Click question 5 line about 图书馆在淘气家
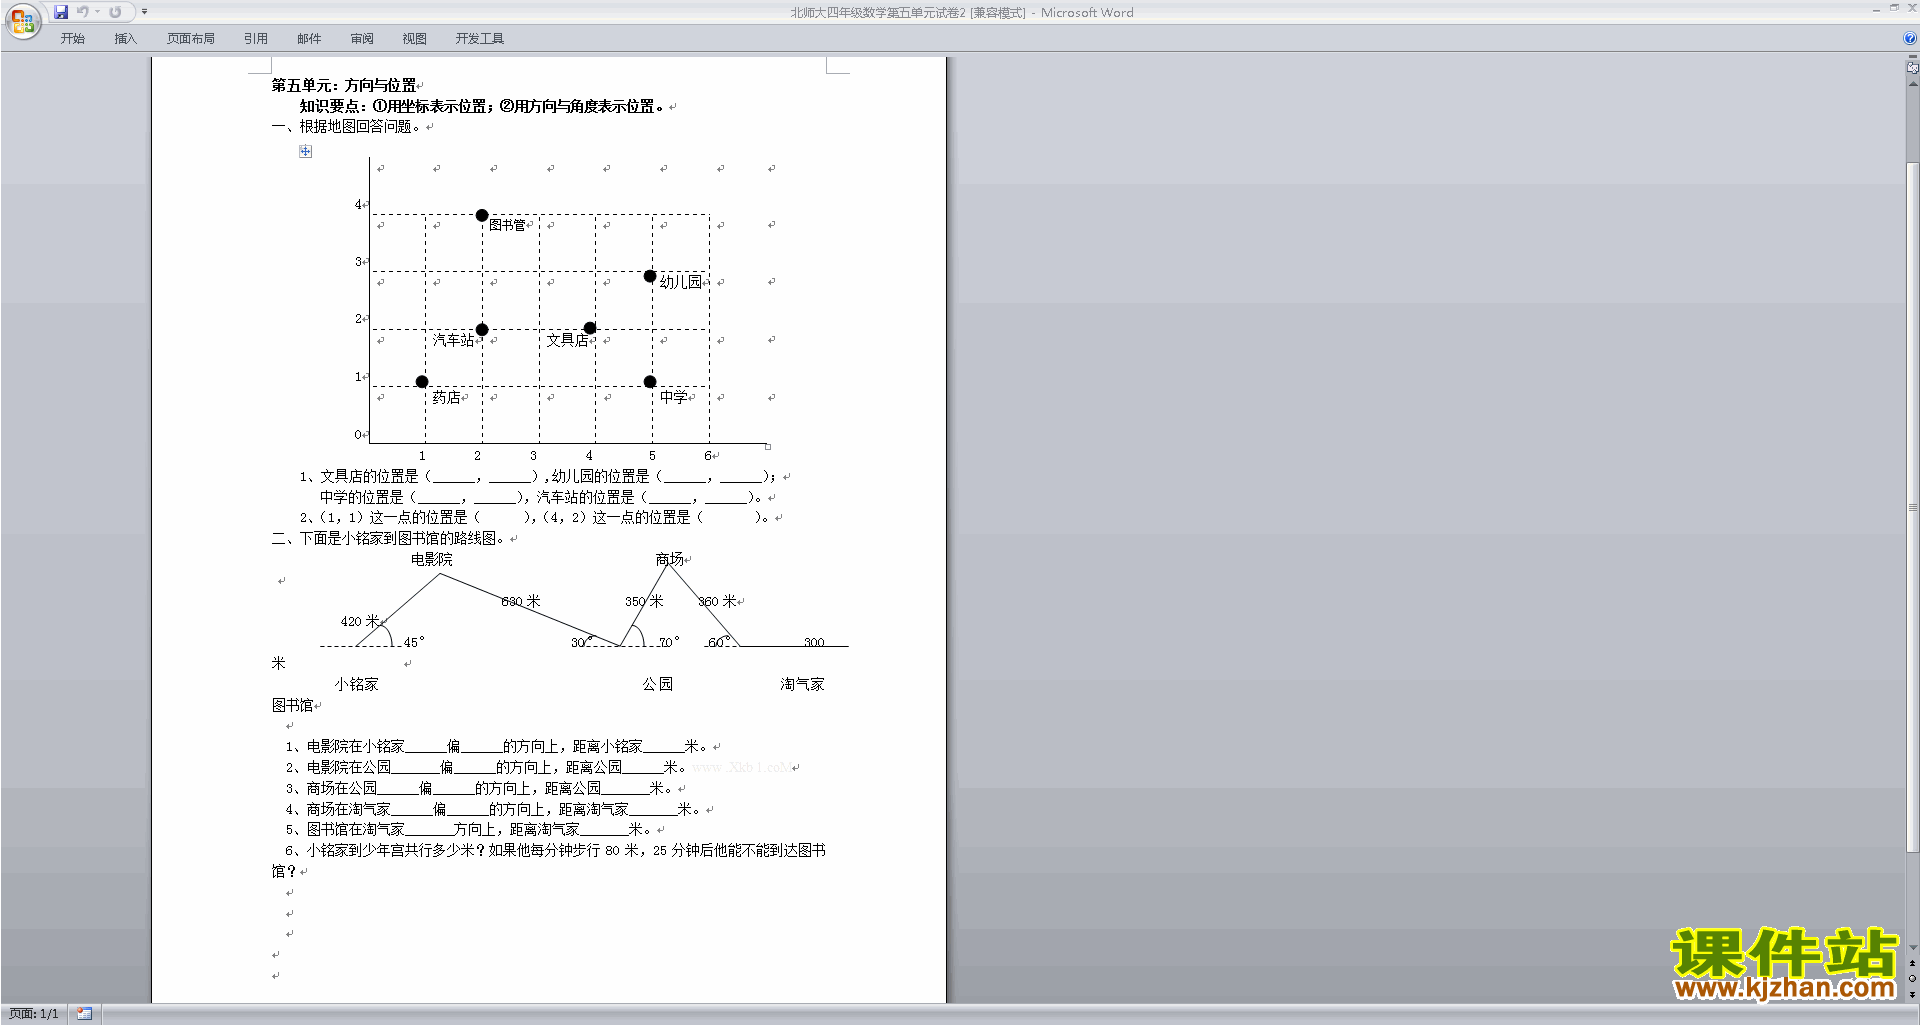The width and height of the screenshot is (1920, 1025). pos(469,829)
